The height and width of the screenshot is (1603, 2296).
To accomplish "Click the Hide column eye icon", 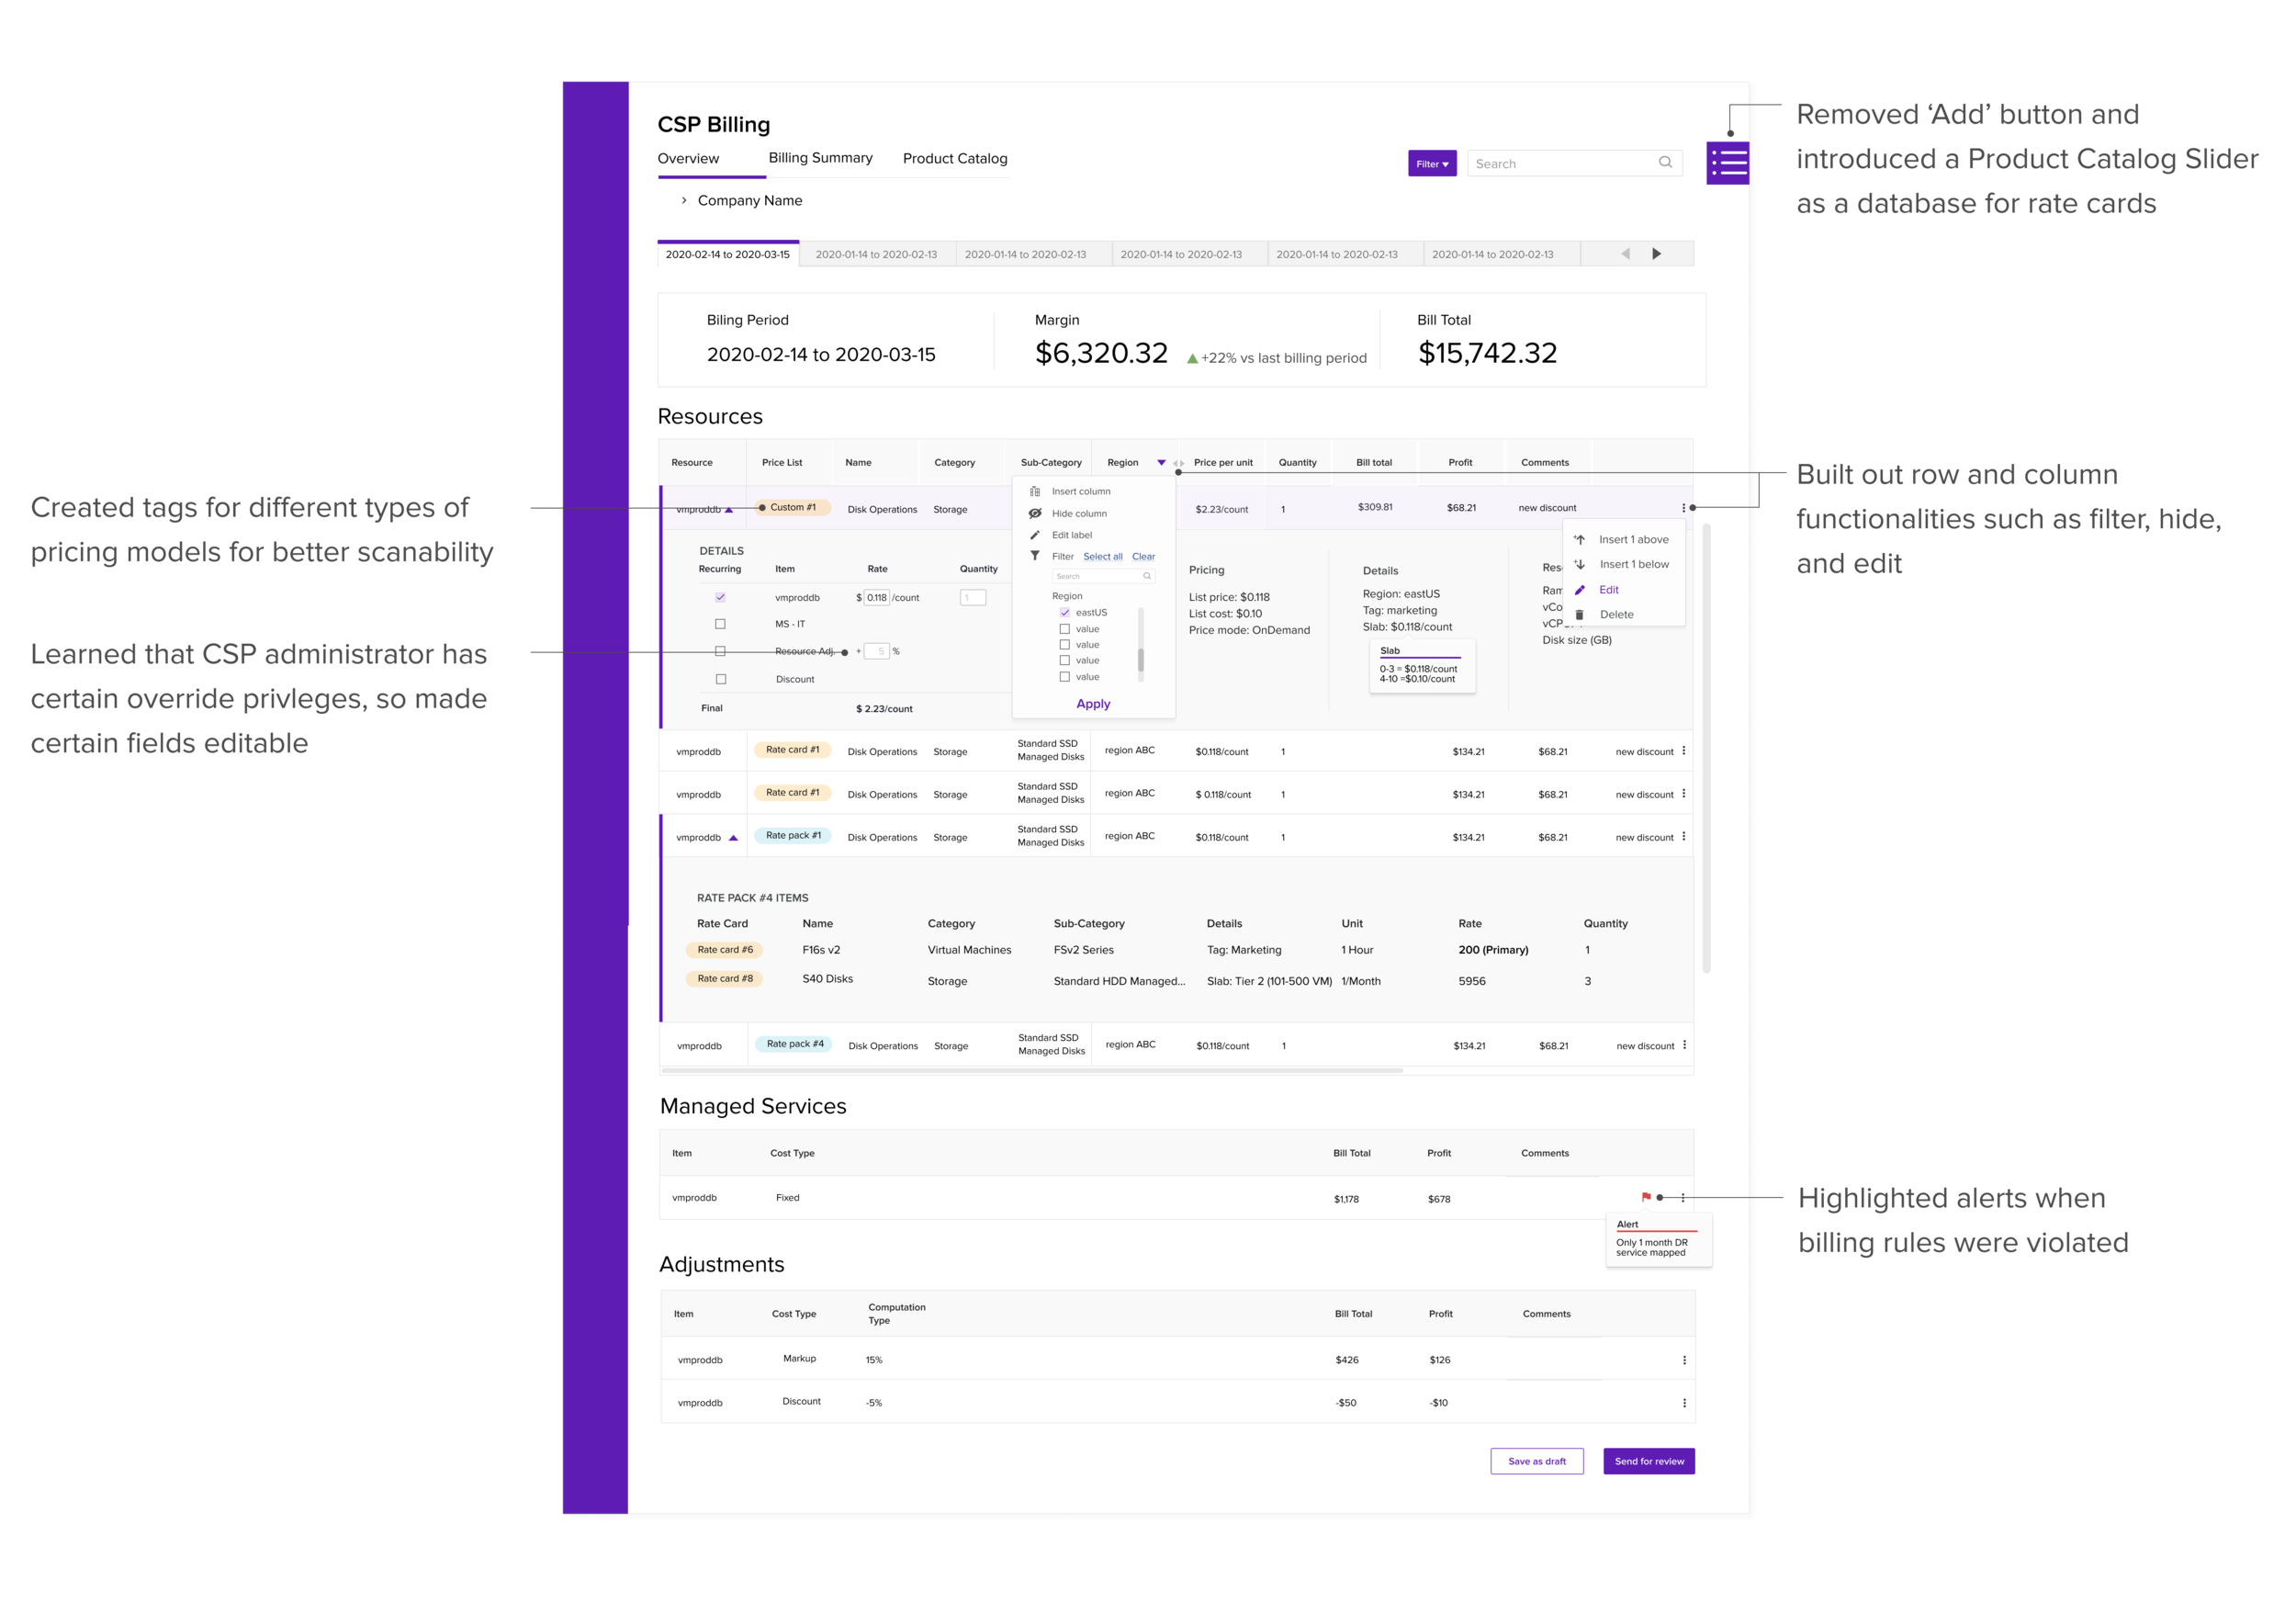I will click(1035, 513).
